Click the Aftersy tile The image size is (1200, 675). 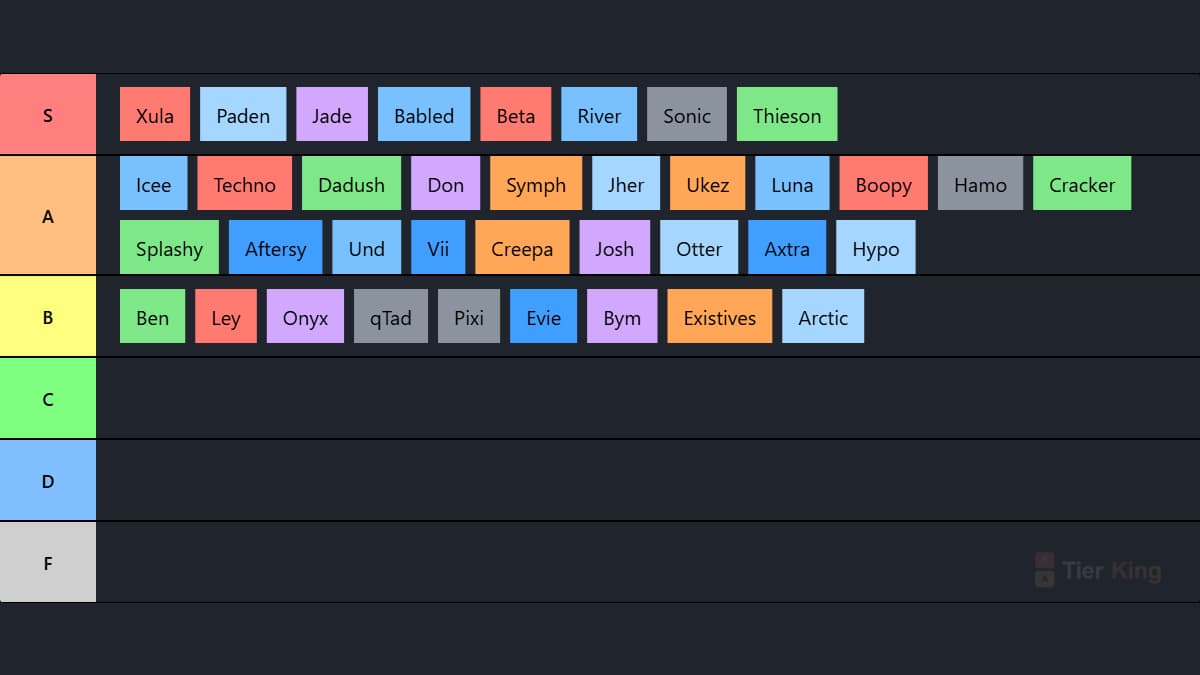(x=276, y=247)
